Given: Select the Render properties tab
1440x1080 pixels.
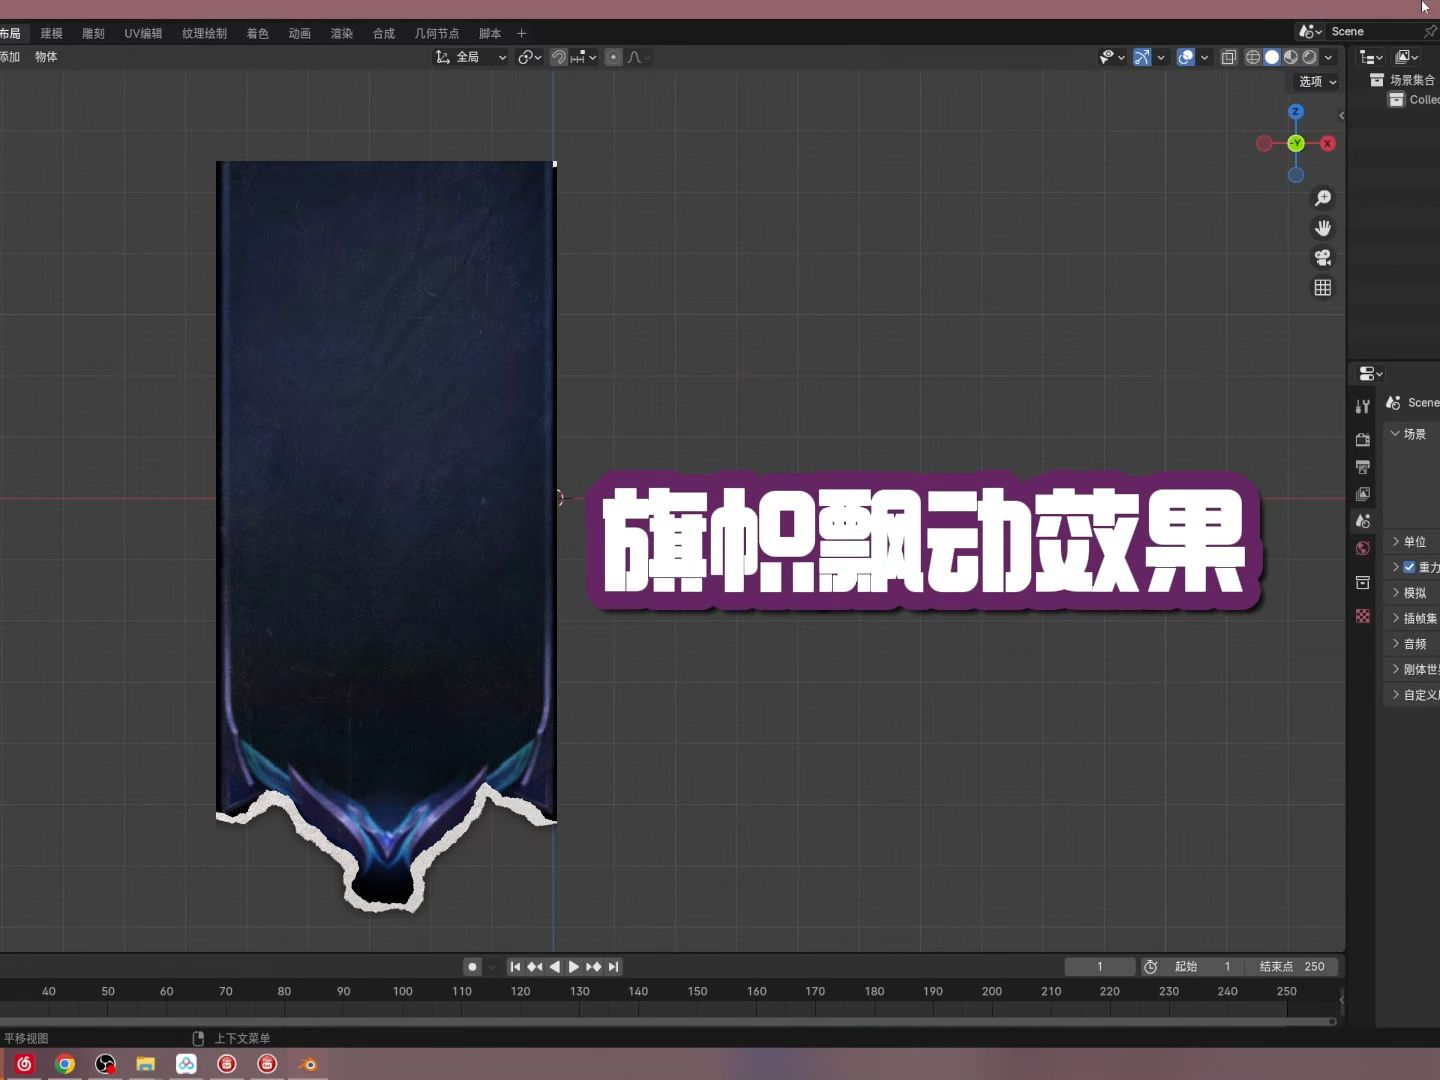Looking at the screenshot, I should (1362, 440).
